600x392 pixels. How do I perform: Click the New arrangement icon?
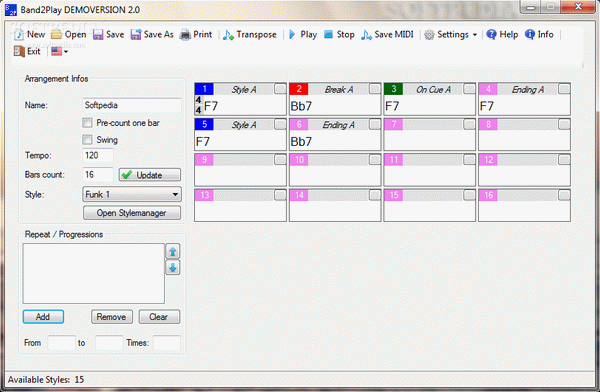point(18,34)
